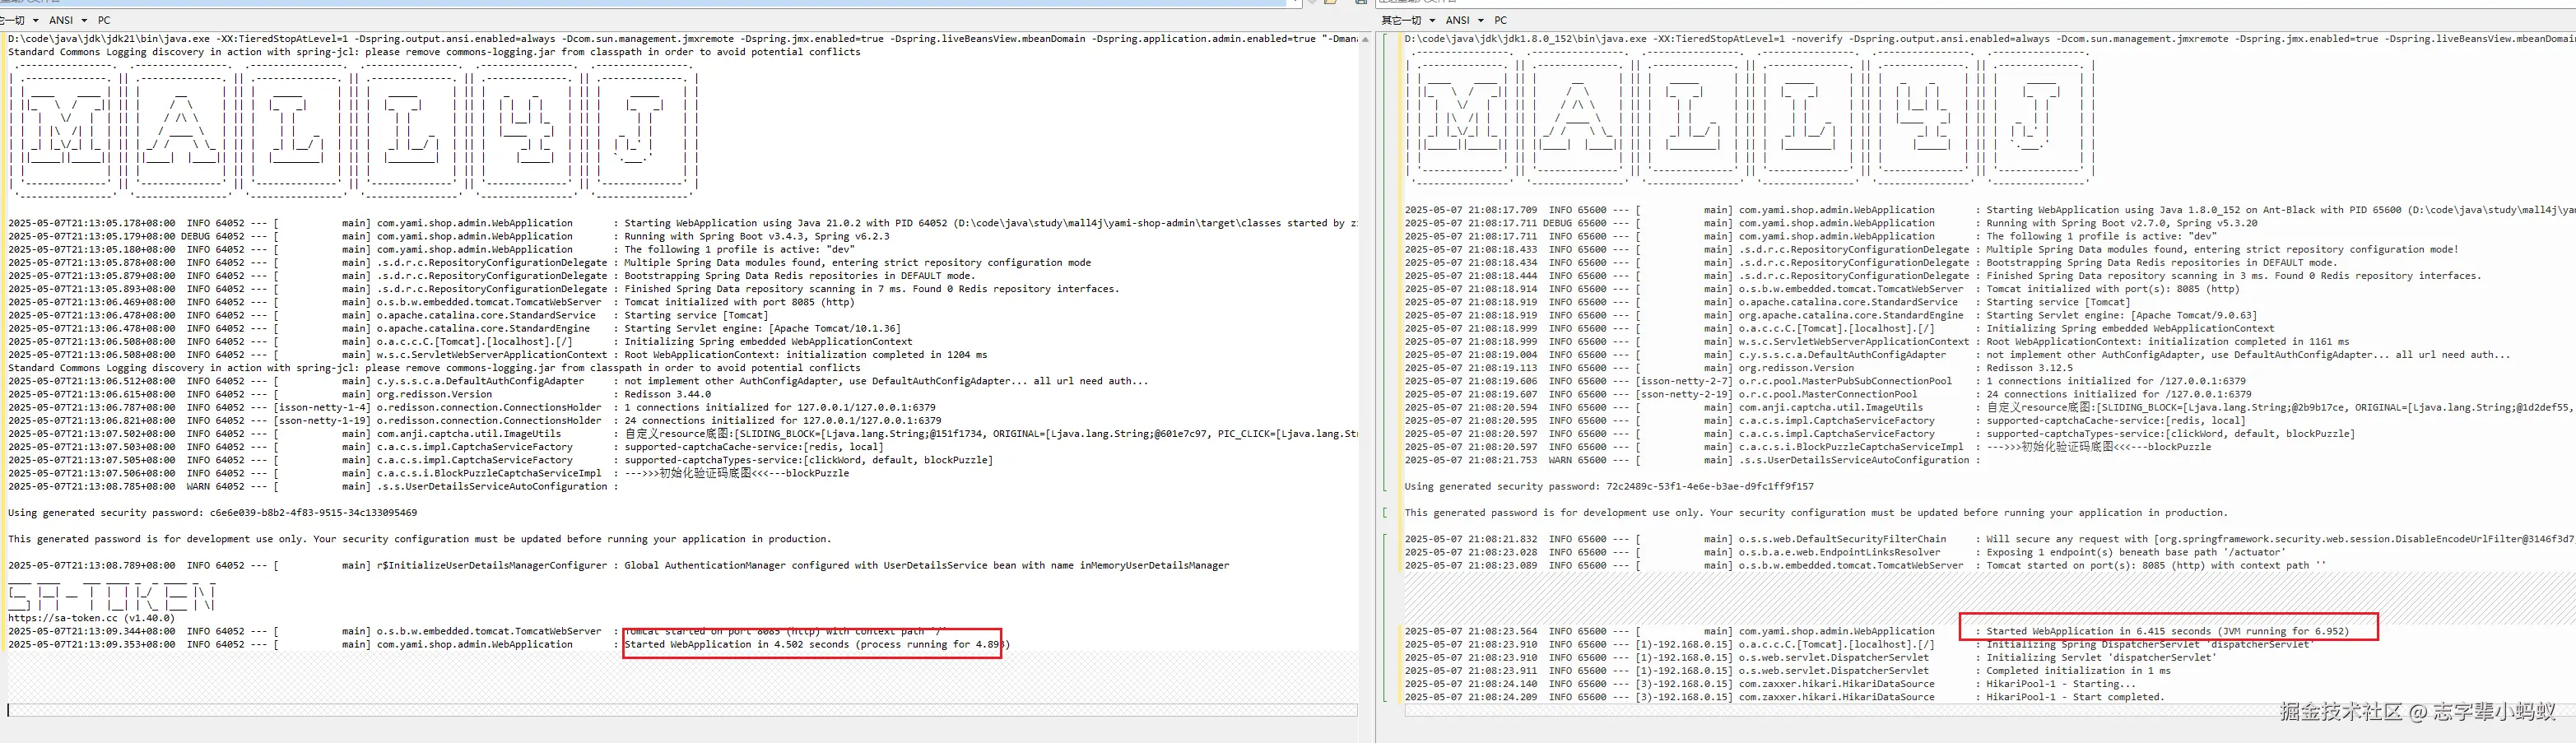The width and height of the screenshot is (2576, 743).
Task: Open the right pane's ANSI encoding dropdown
Action: click(x=1465, y=20)
